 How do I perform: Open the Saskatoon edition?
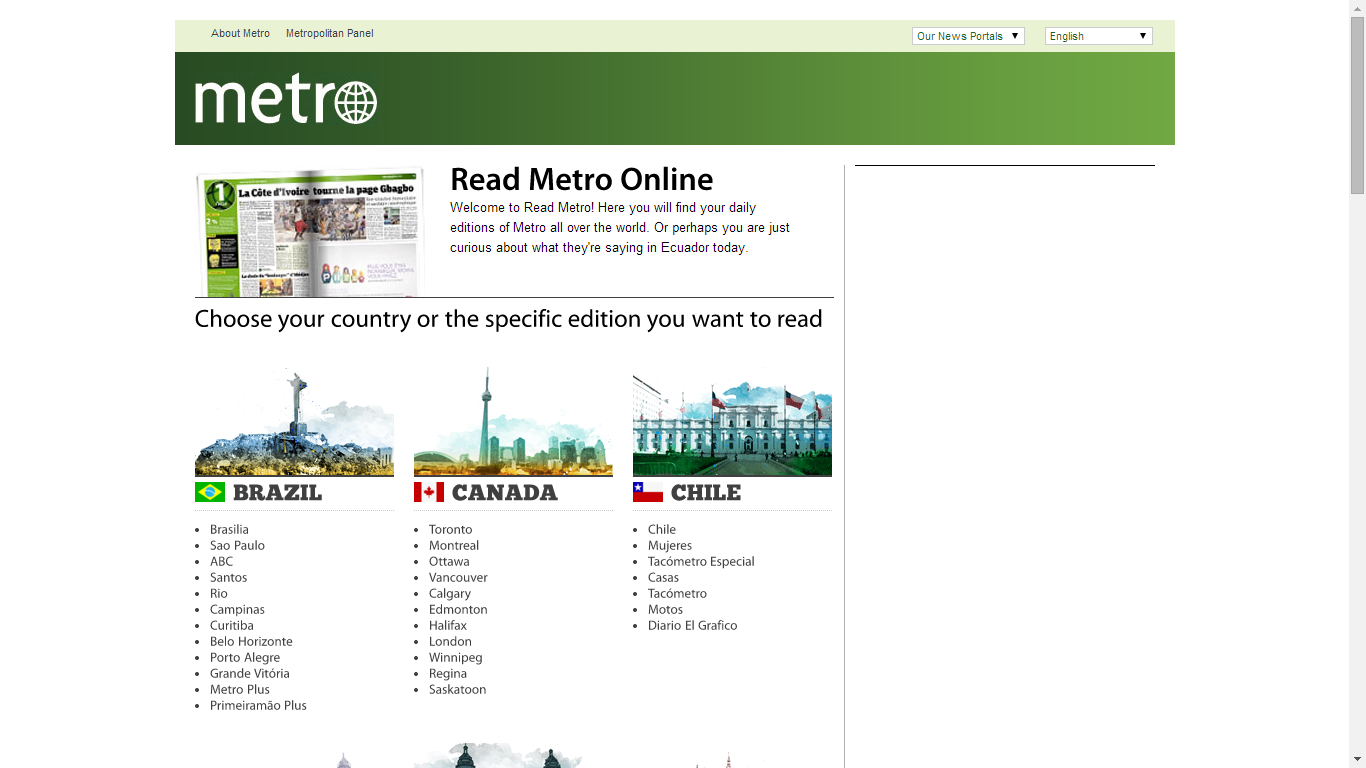458,690
